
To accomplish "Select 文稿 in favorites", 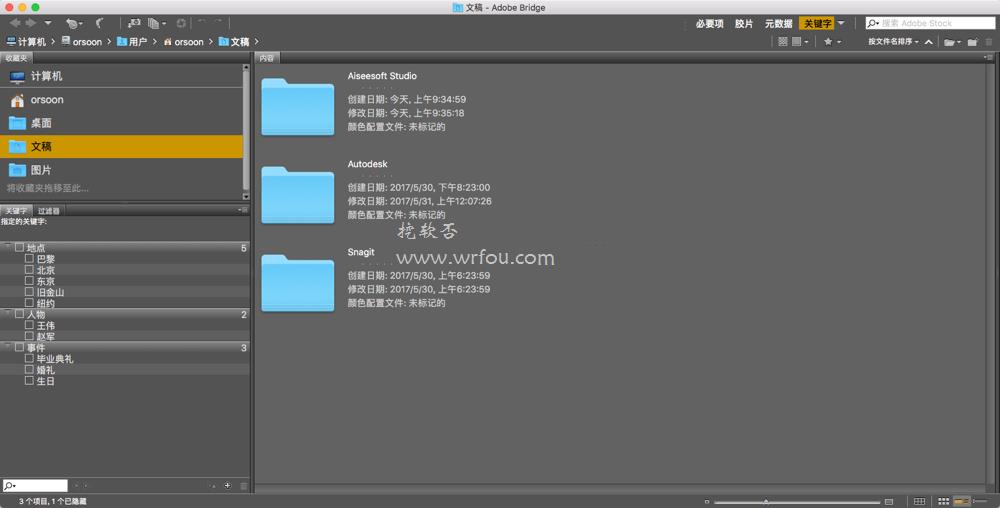I will [x=121, y=147].
